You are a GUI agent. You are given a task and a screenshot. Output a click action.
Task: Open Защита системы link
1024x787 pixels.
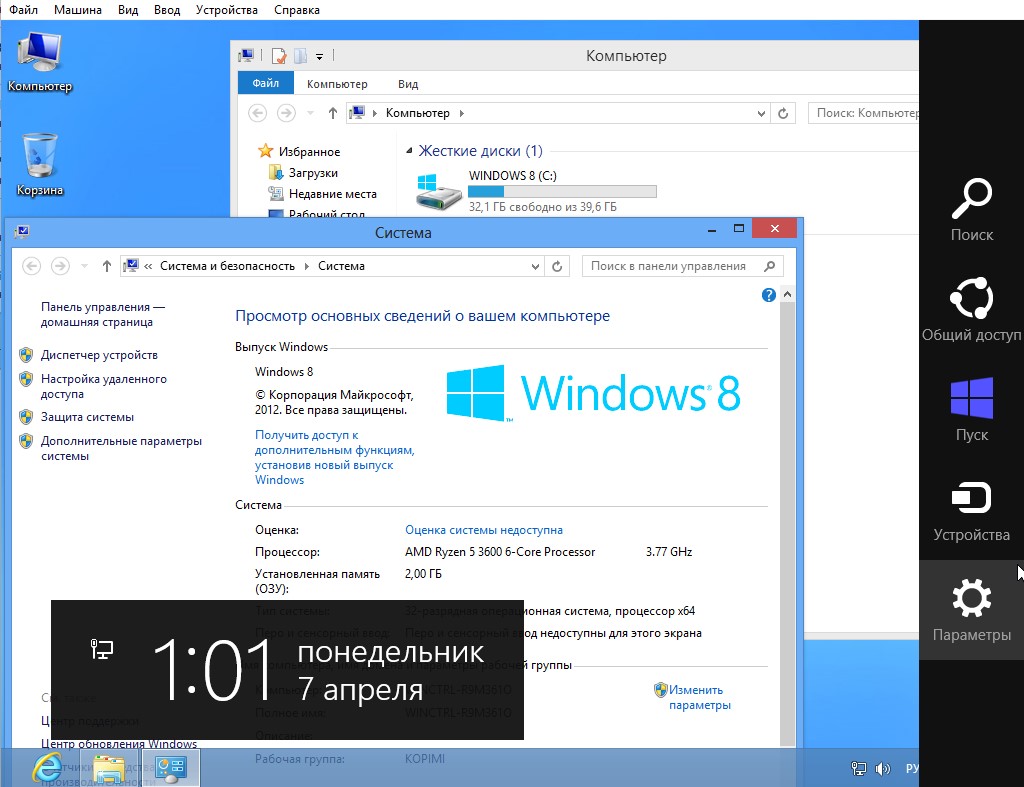(x=88, y=417)
